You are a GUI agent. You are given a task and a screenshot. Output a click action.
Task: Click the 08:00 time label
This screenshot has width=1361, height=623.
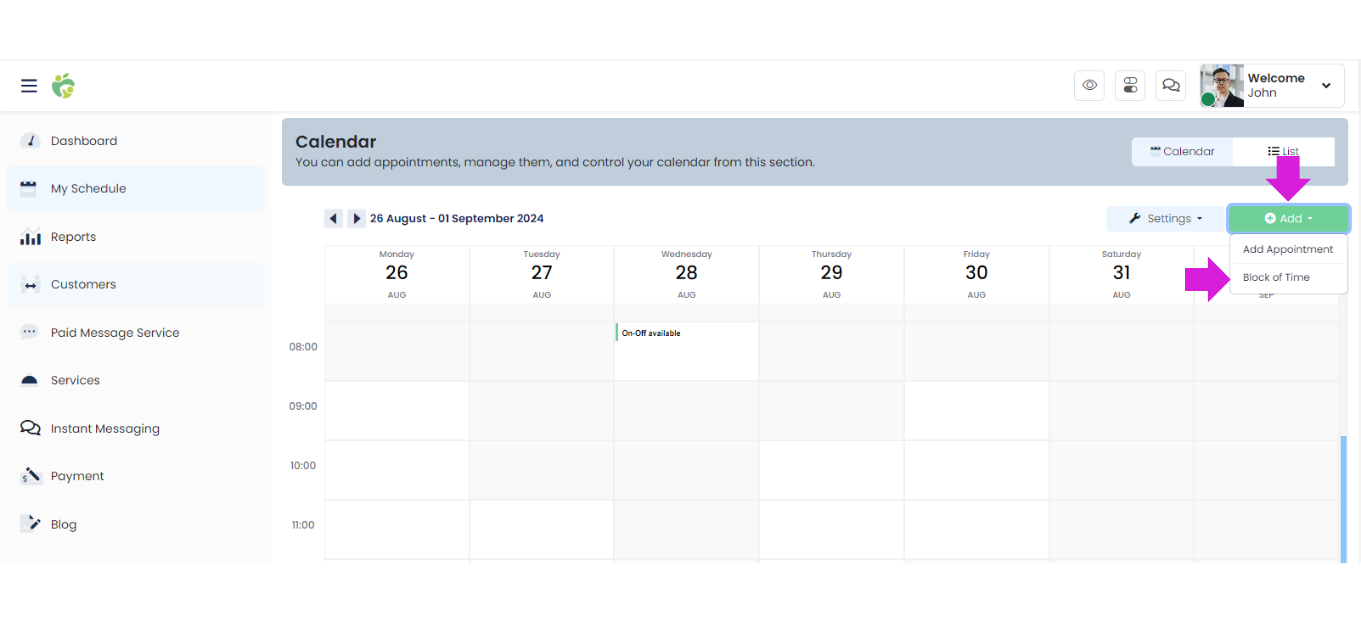pyautogui.click(x=303, y=347)
